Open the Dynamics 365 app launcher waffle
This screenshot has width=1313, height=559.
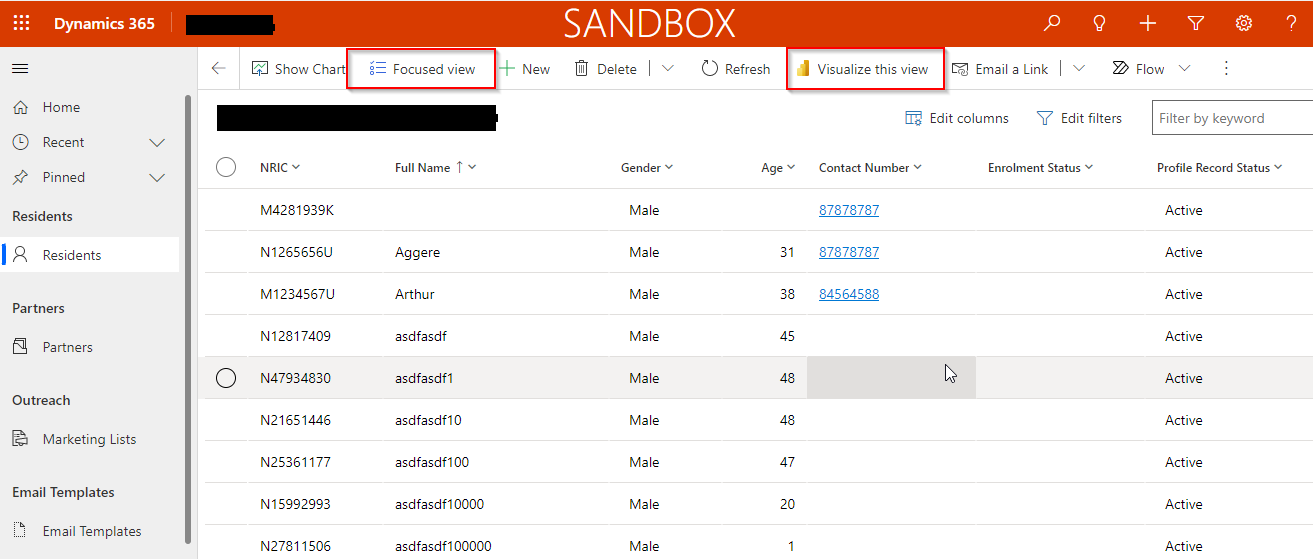point(21,23)
